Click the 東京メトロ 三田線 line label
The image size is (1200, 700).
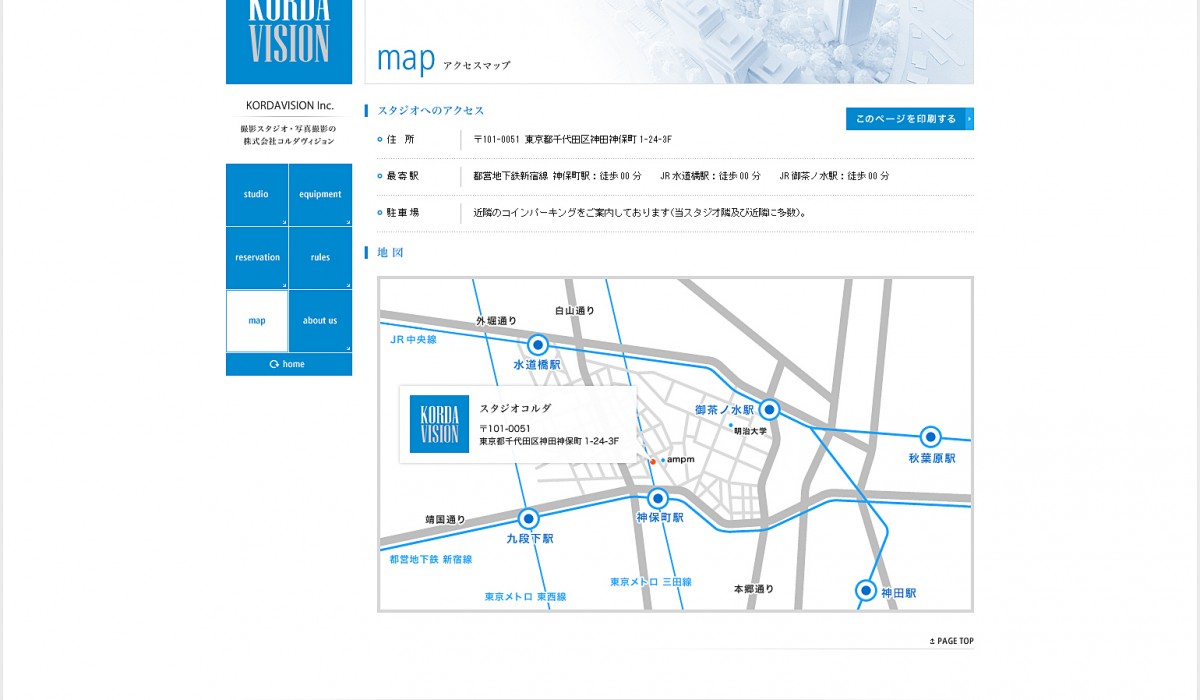pyautogui.click(x=651, y=582)
